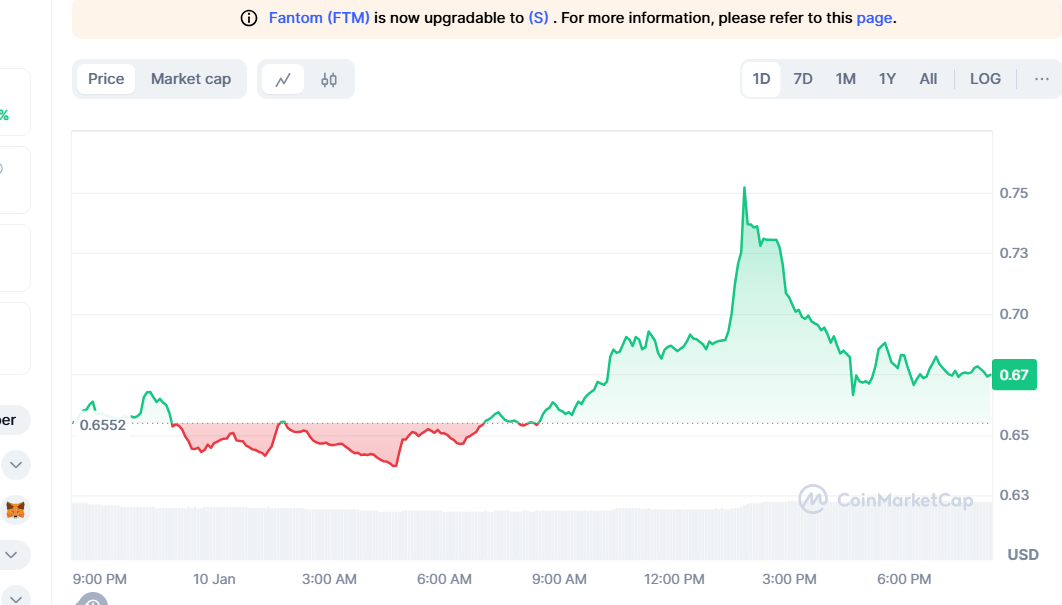Click the volume bars beneath the chart
The height and width of the screenshot is (605, 1062).
[532, 532]
